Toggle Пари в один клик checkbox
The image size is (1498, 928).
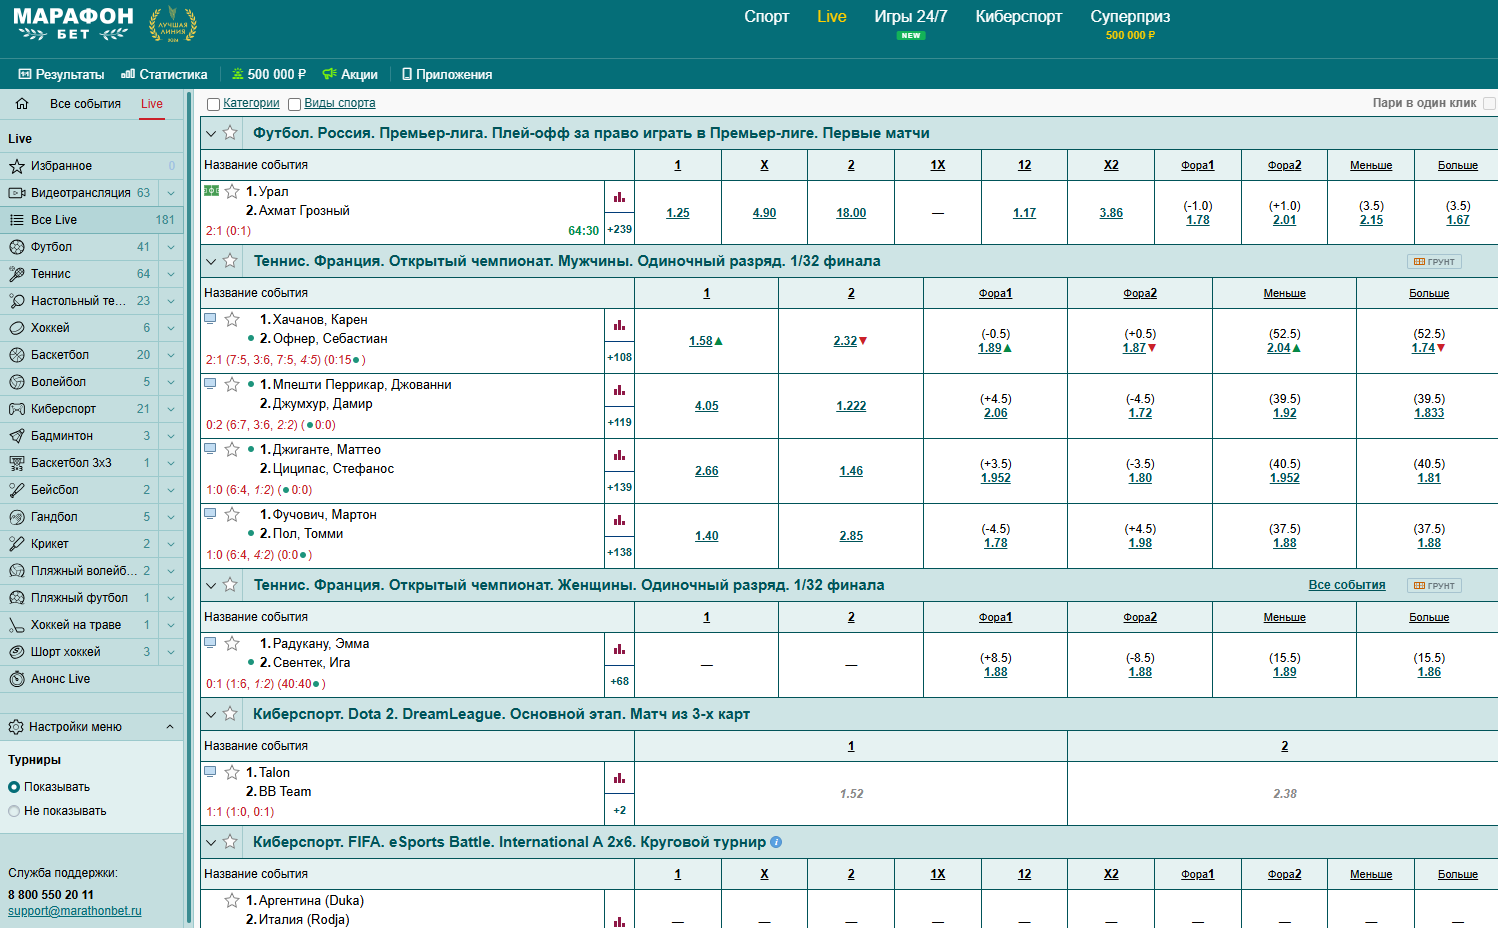(1489, 103)
